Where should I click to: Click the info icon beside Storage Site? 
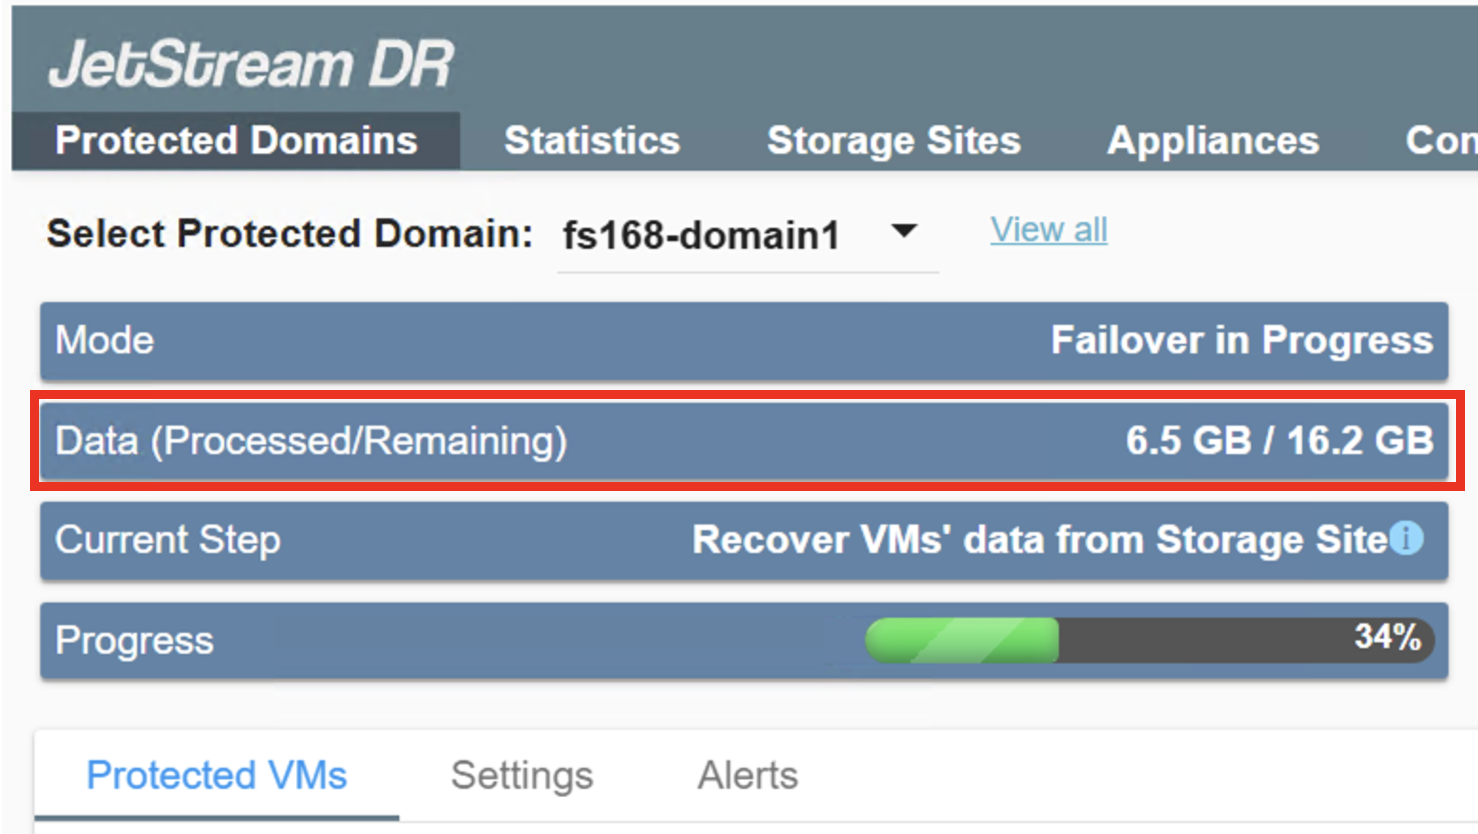[1406, 538]
